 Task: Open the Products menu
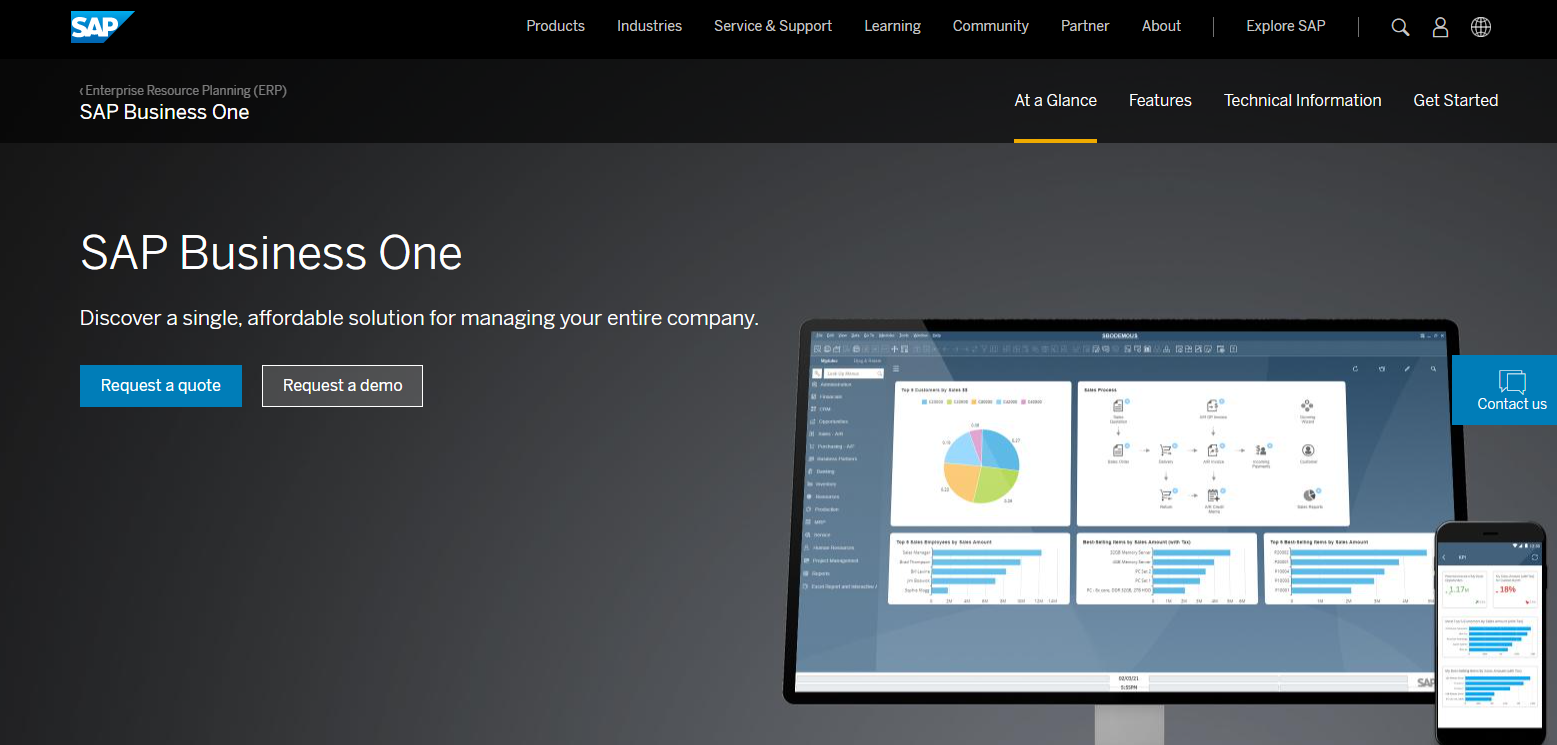(555, 26)
